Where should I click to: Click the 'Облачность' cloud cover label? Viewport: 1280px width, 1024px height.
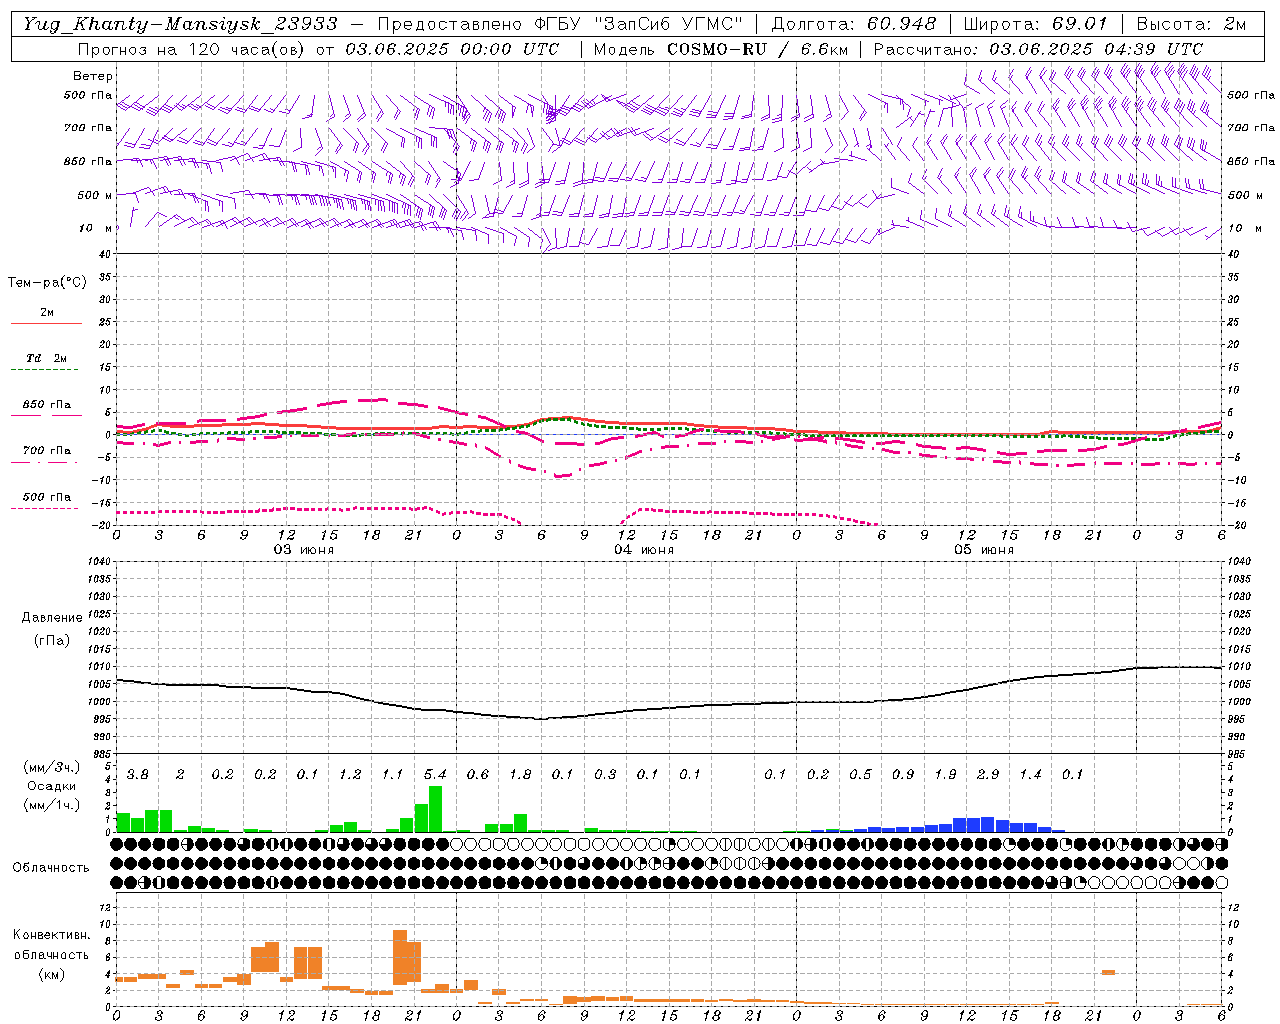tap(50, 867)
